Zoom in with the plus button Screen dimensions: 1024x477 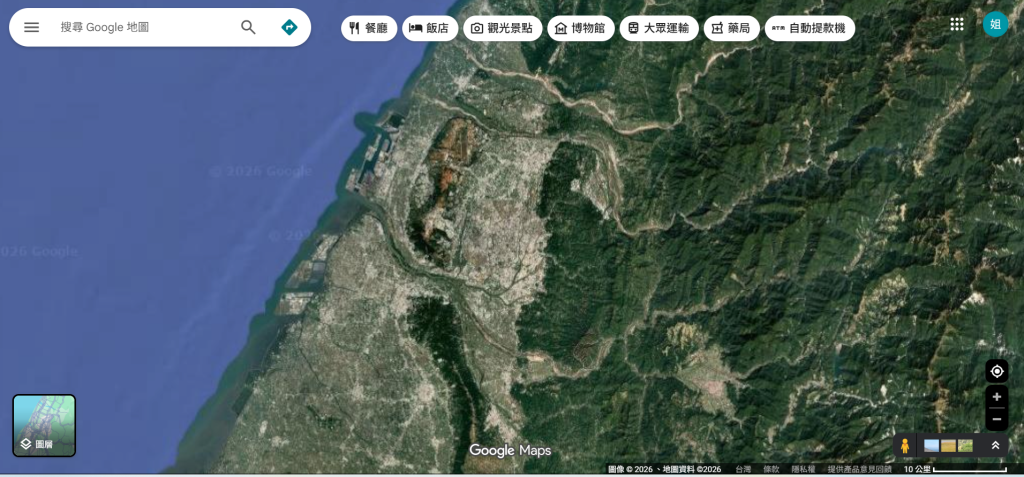coord(996,397)
